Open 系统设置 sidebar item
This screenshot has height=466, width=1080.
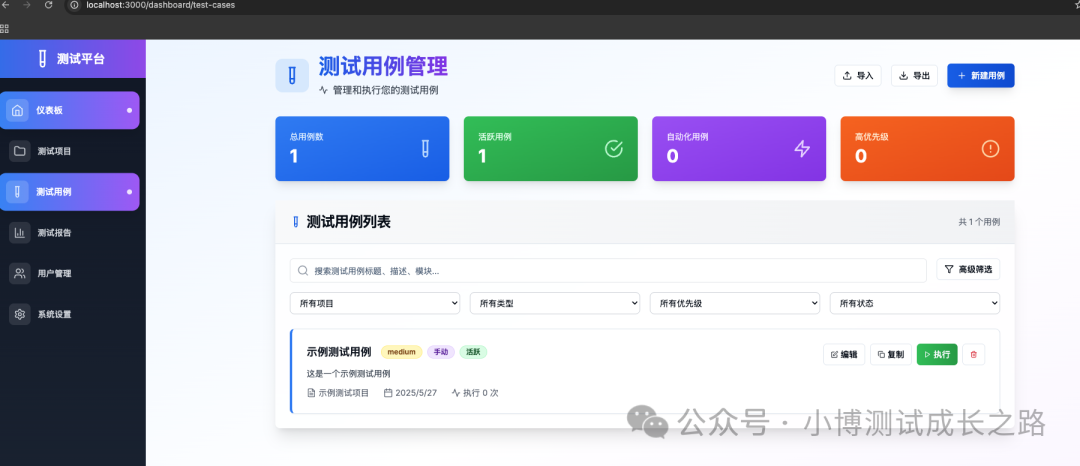coord(70,314)
